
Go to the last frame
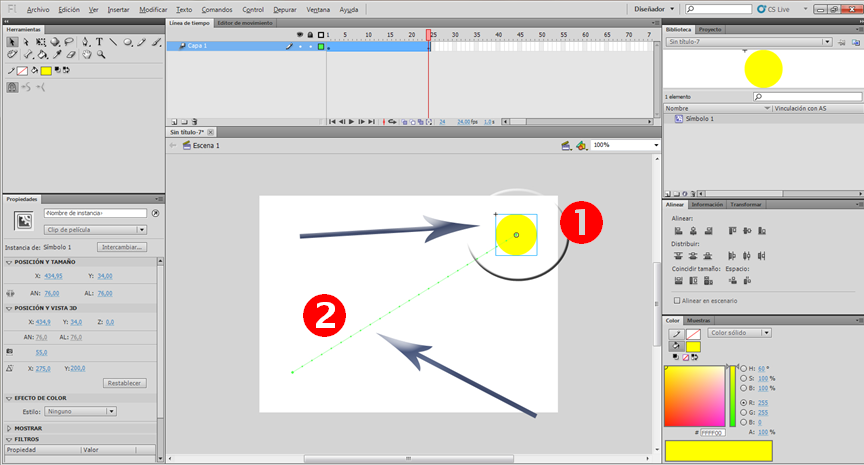(x=371, y=122)
